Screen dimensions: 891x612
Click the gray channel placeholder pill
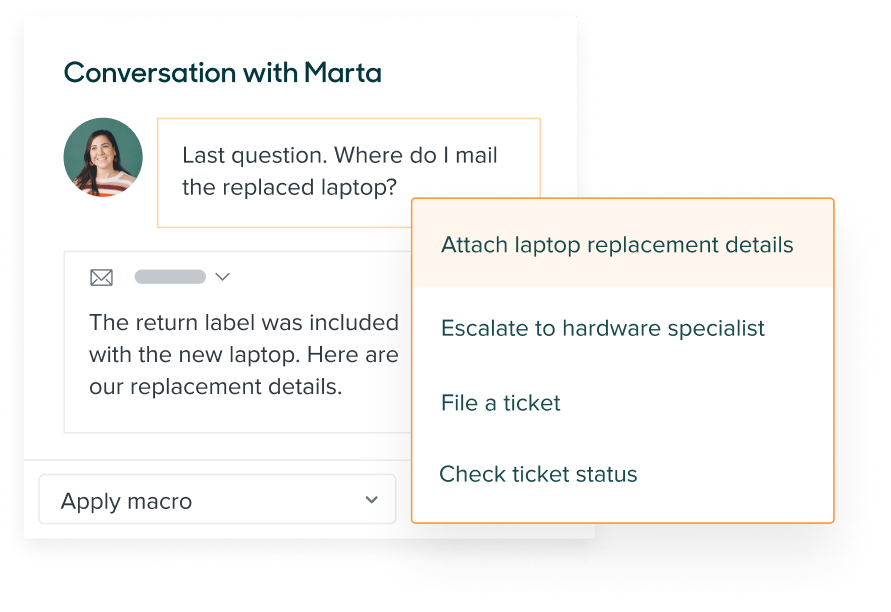[170, 277]
